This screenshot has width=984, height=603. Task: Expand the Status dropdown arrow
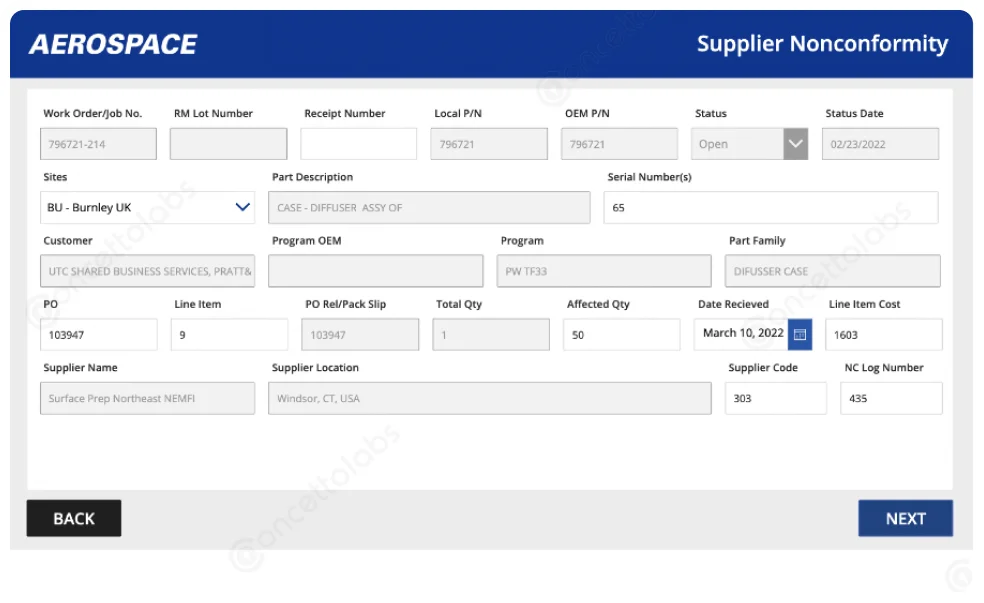(795, 144)
